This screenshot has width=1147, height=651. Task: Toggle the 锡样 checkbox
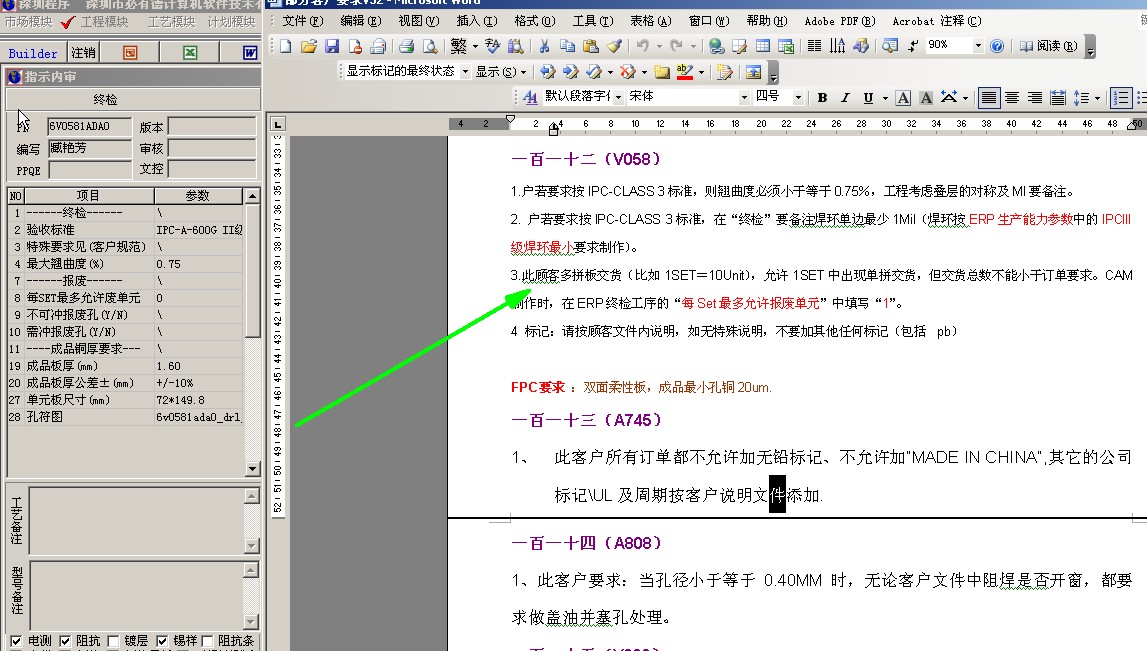pyautogui.click(x=162, y=641)
